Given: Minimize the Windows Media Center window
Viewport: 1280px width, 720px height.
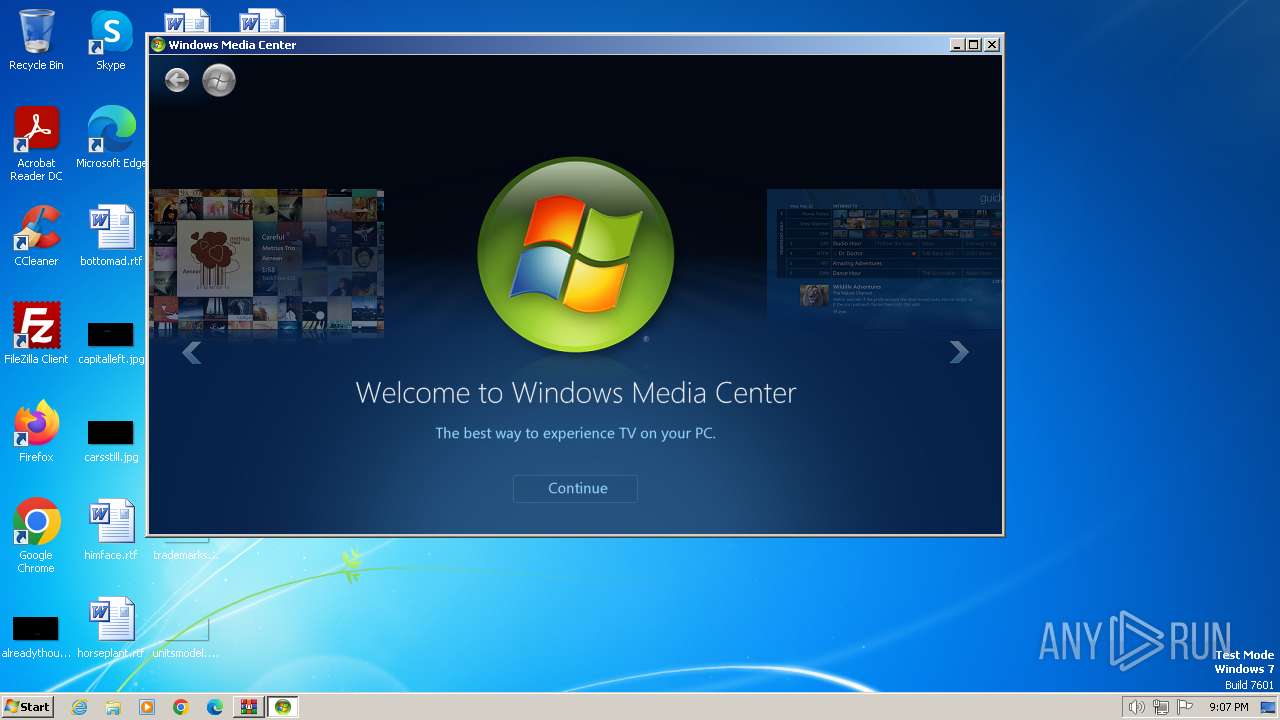Looking at the screenshot, I should point(956,45).
